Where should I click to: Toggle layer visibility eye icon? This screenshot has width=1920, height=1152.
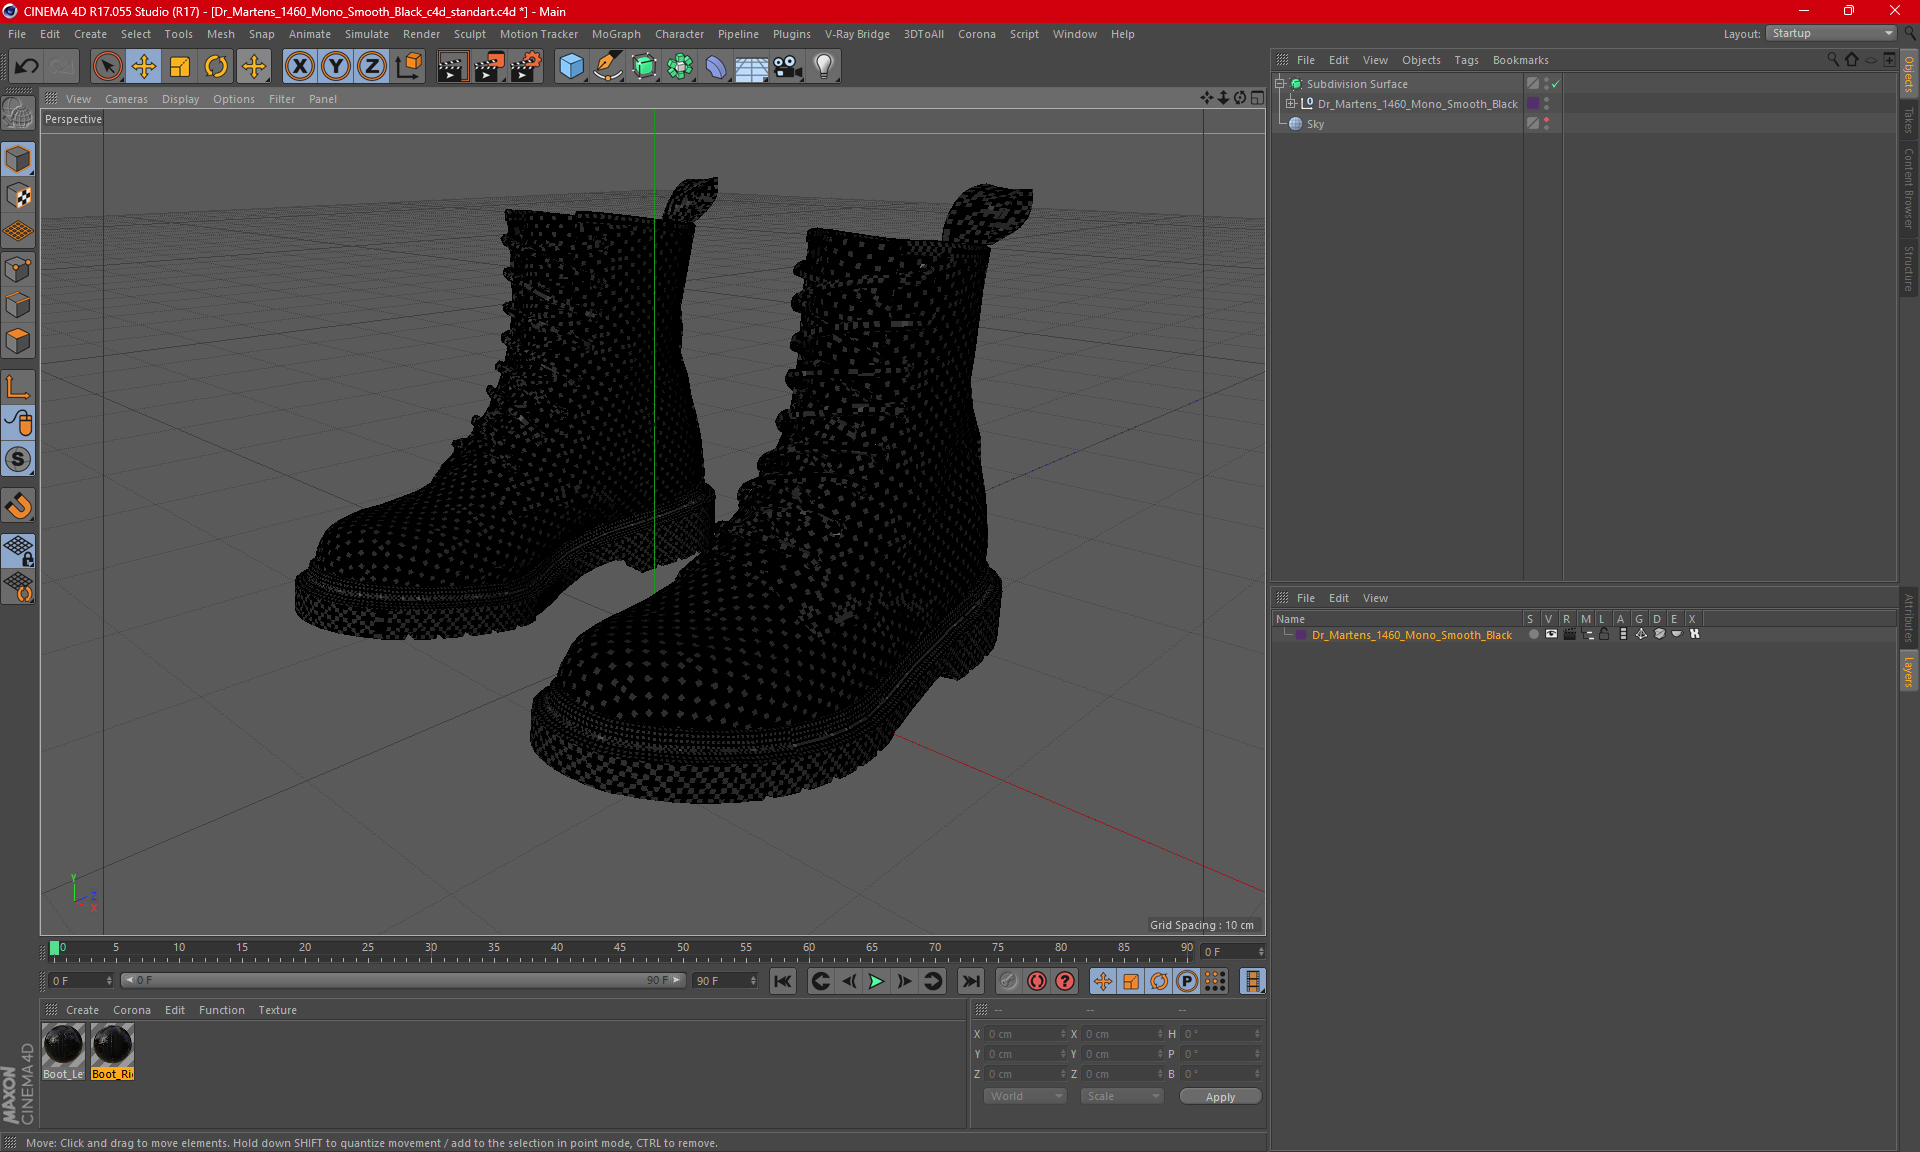(x=1551, y=634)
